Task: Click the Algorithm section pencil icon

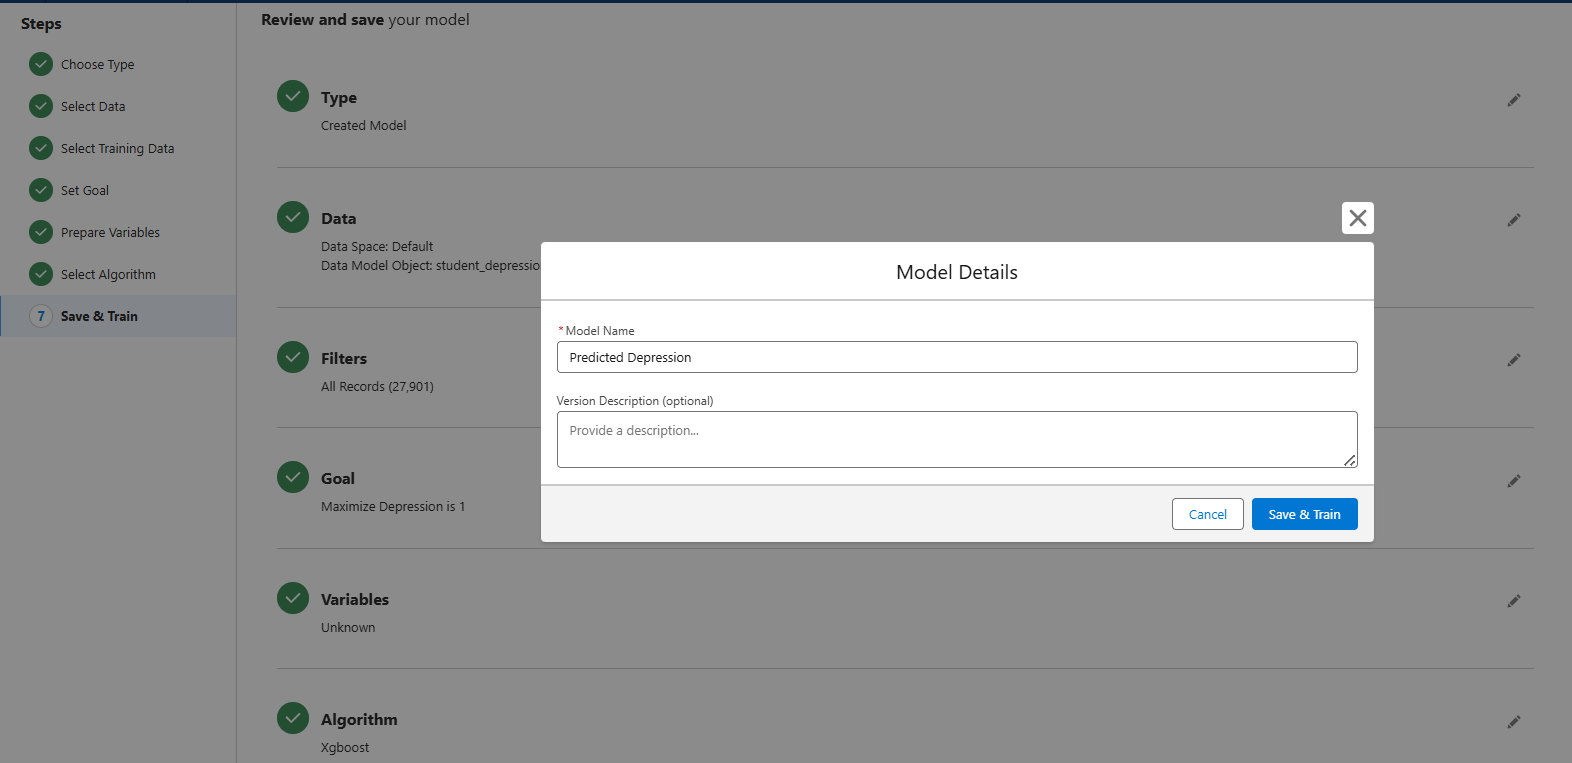Action: coord(1513,722)
